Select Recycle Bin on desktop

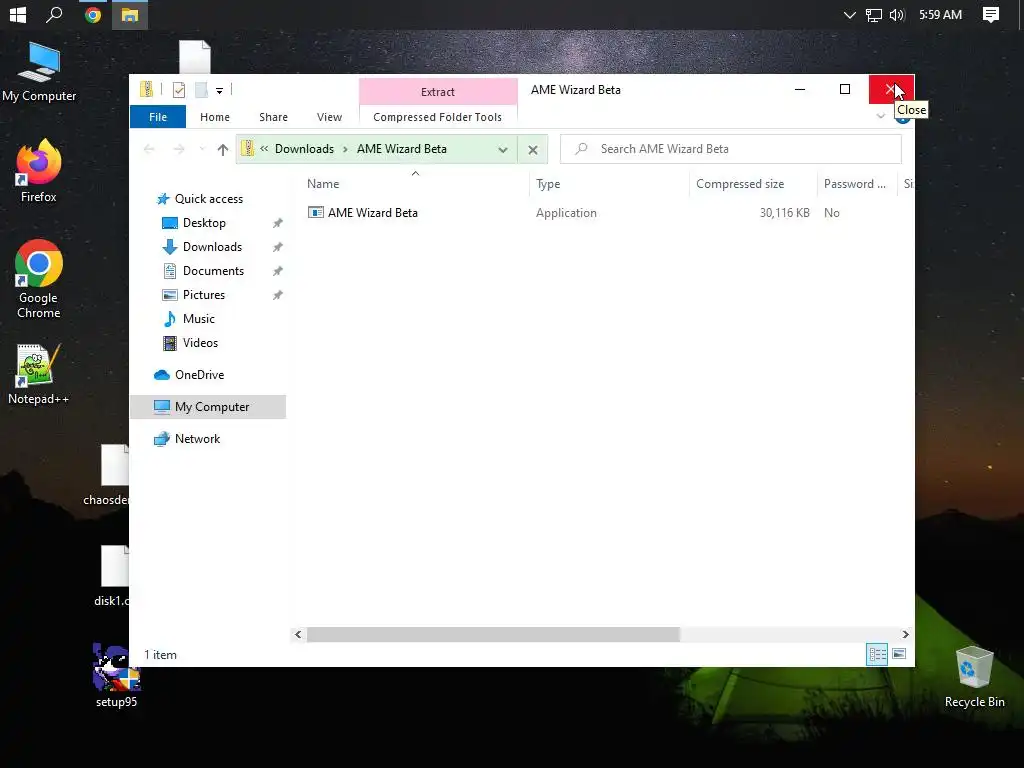pyautogui.click(x=974, y=677)
